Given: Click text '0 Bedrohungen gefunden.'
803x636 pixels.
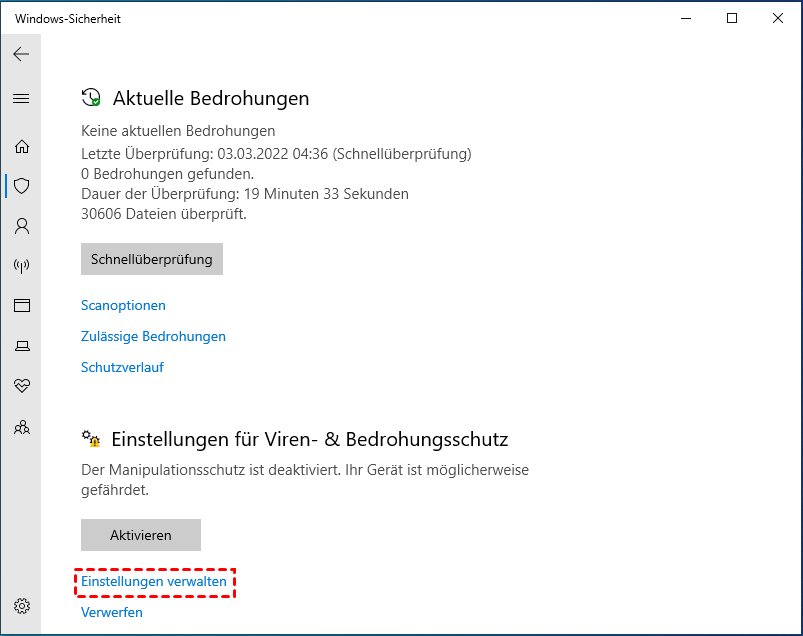Looking at the screenshot, I should point(167,174).
